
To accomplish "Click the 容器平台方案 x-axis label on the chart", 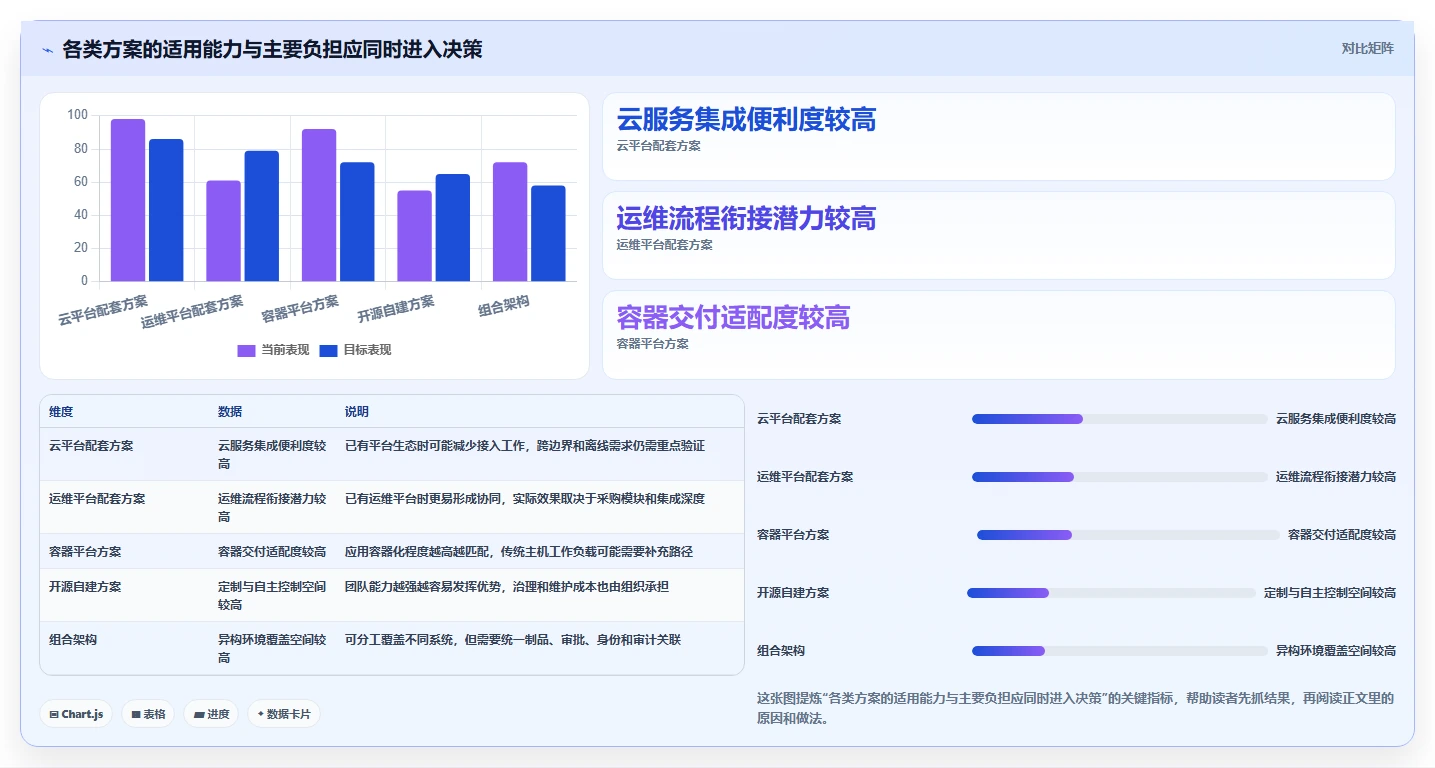I will point(300,309).
